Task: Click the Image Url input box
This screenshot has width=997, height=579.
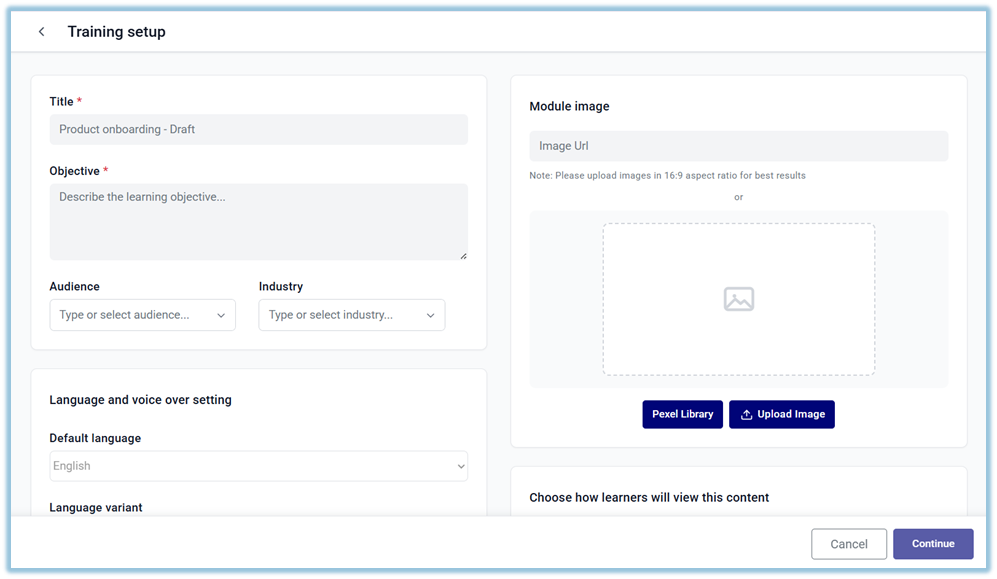Action: (738, 146)
